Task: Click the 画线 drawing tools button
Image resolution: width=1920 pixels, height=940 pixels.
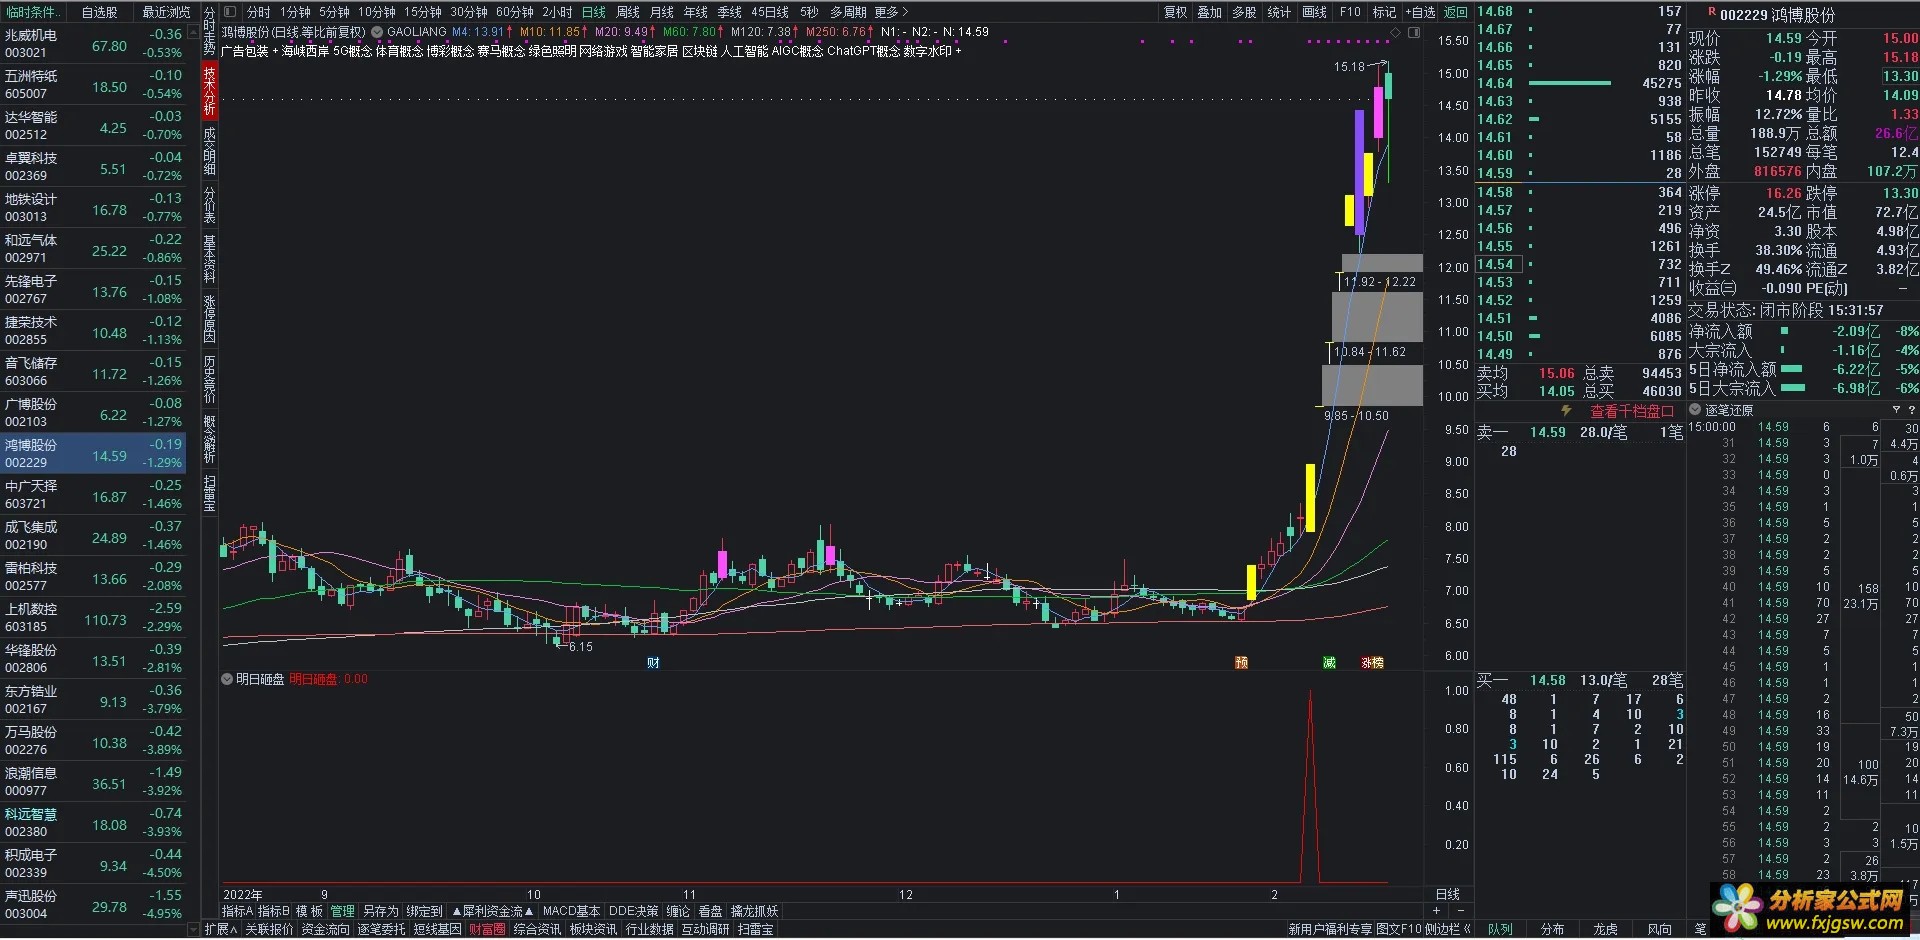Action: (x=1315, y=12)
